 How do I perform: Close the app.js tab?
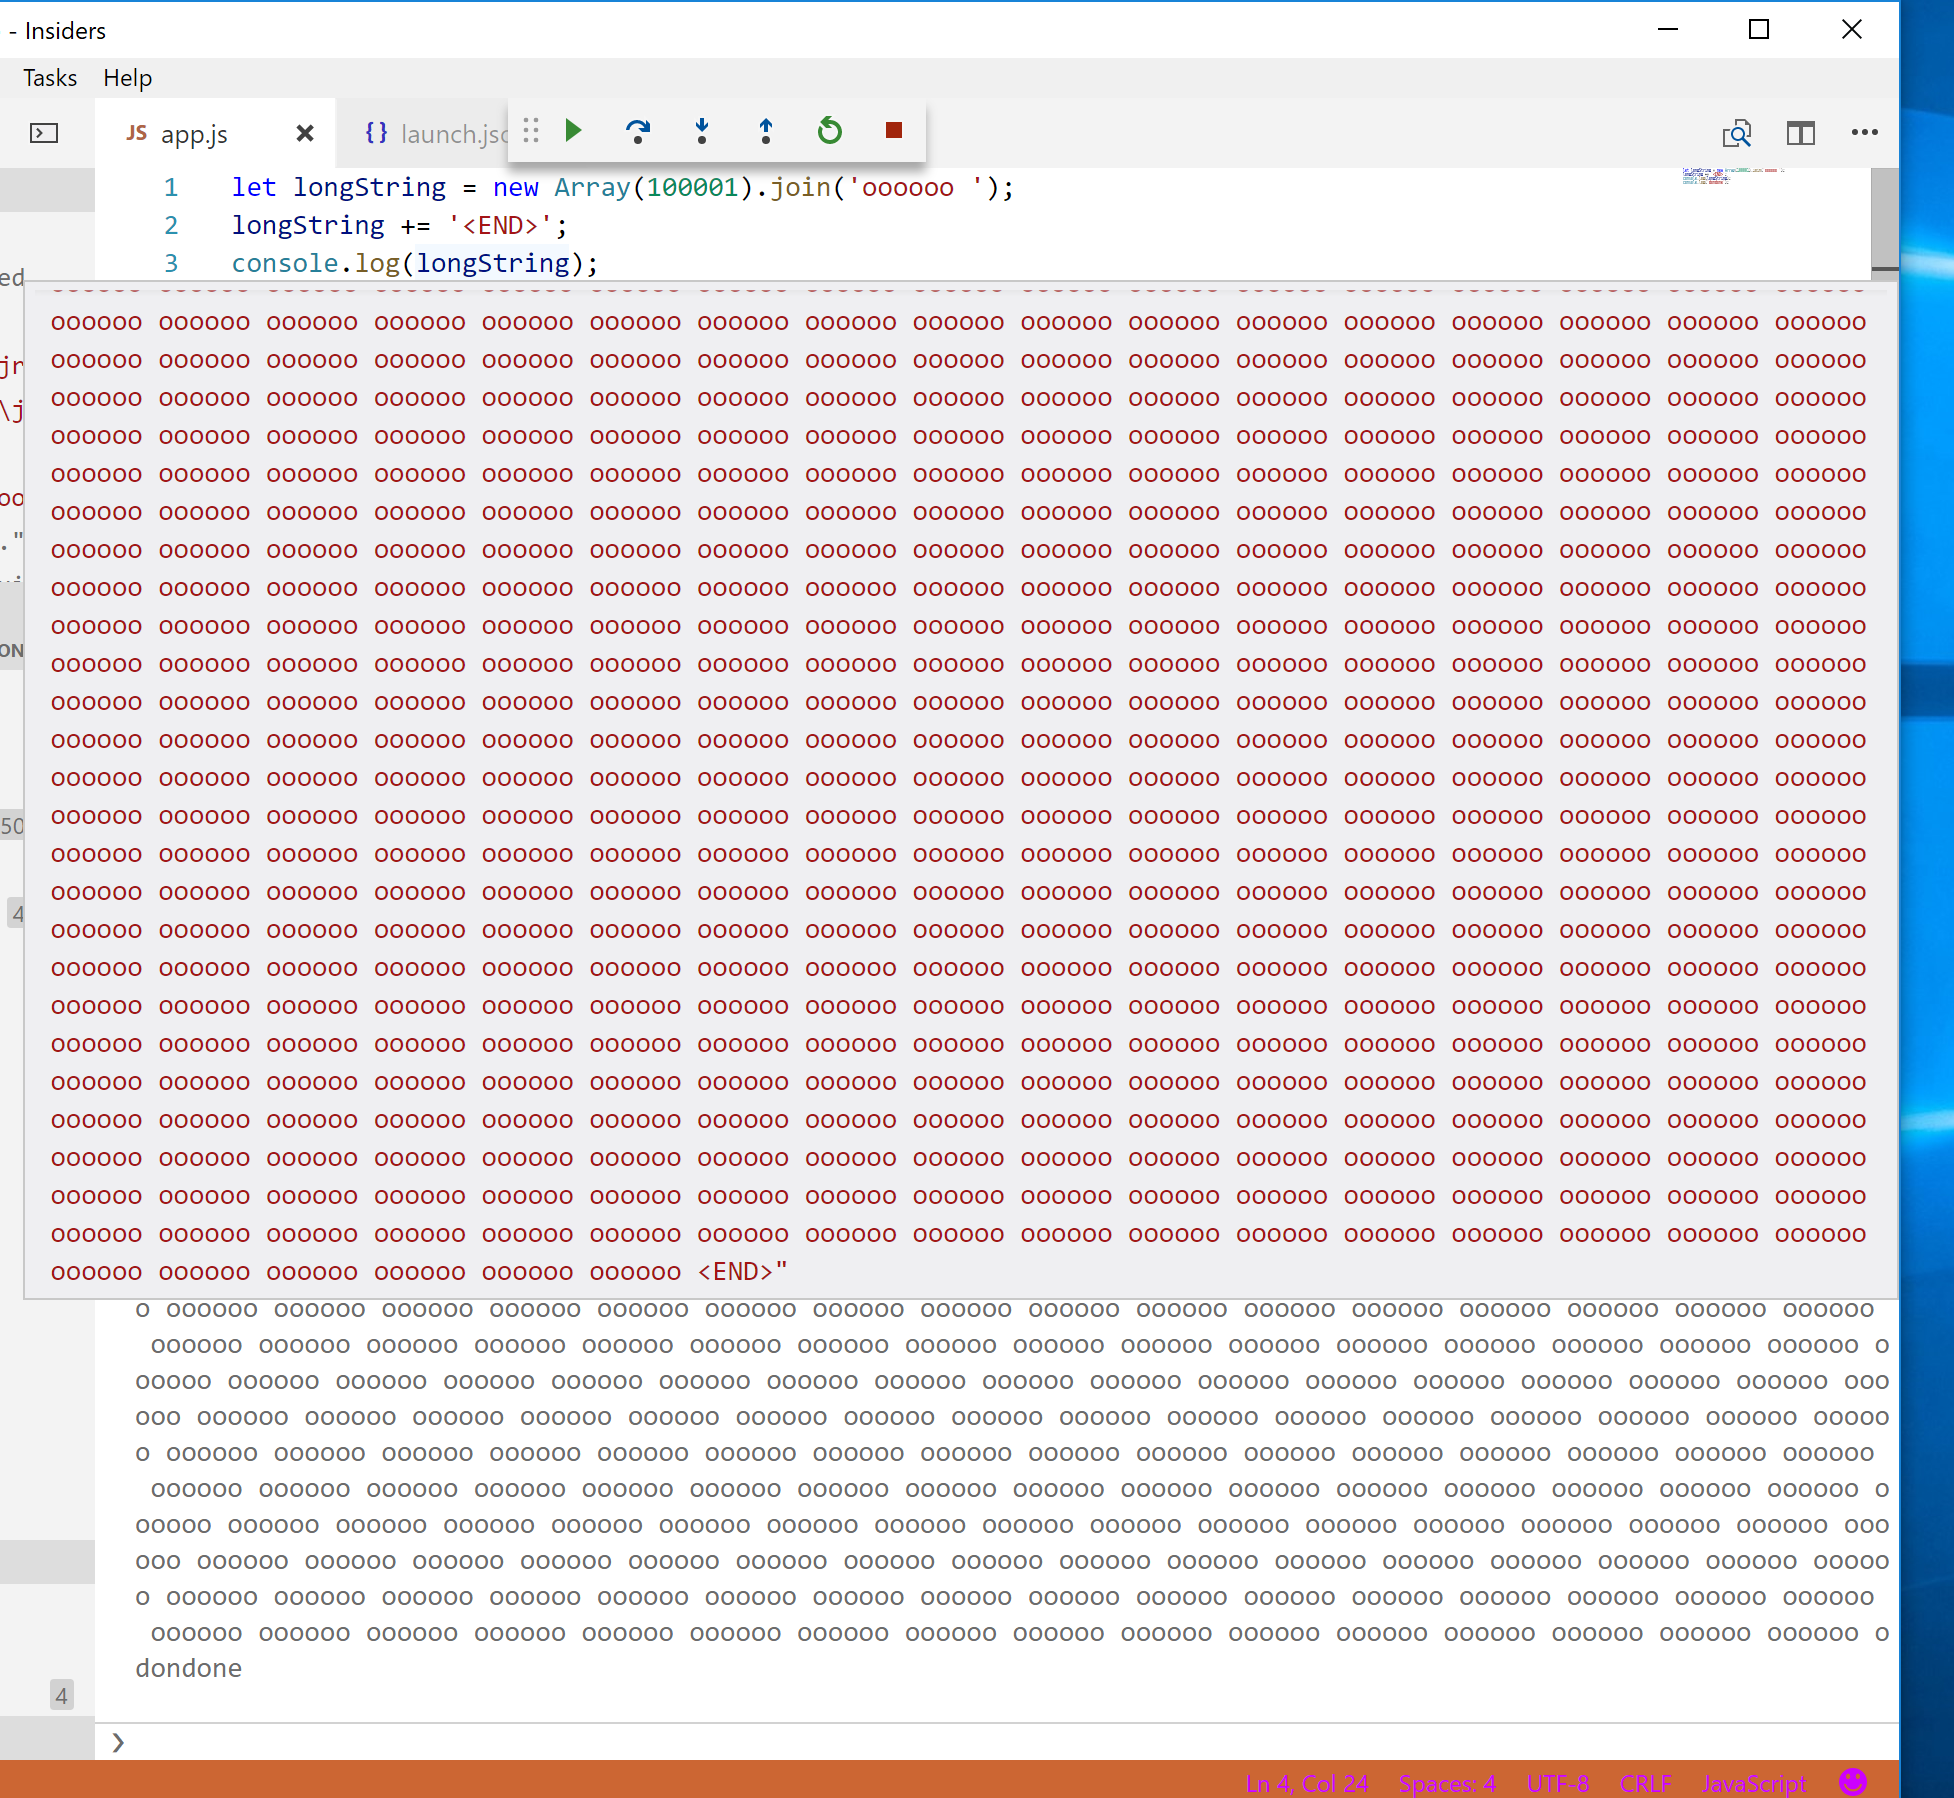(x=304, y=133)
